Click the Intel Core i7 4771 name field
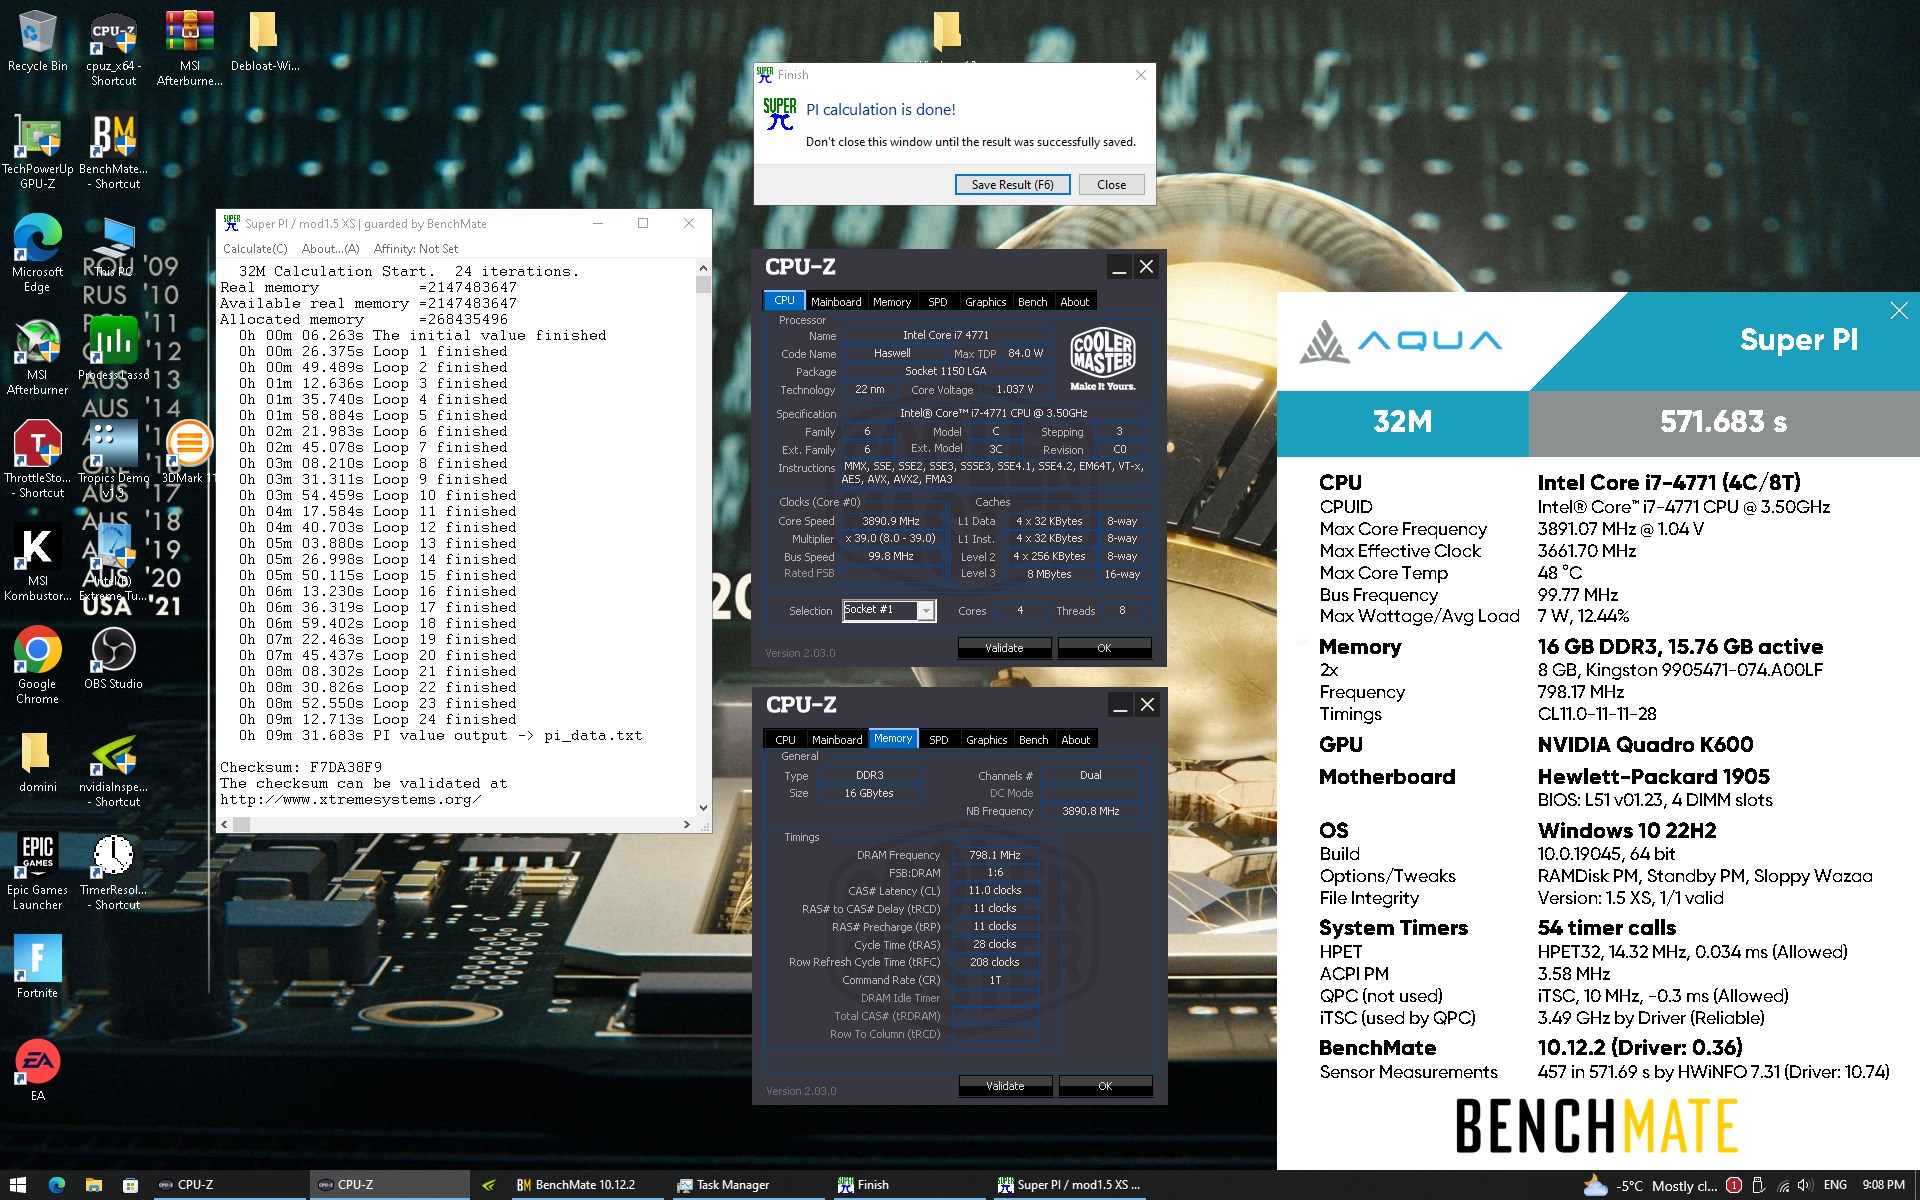The width and height of the screenshot is (1920, 1200). point(945,335)
